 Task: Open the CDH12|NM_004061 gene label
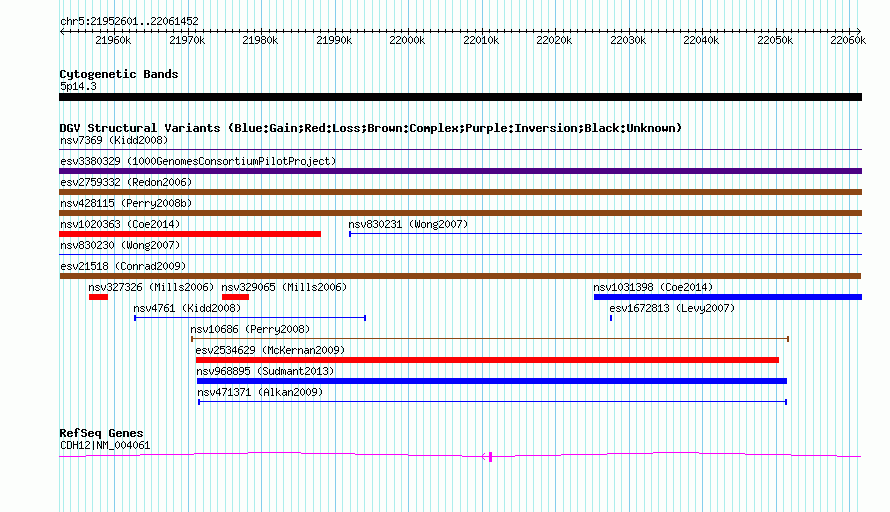105,446
